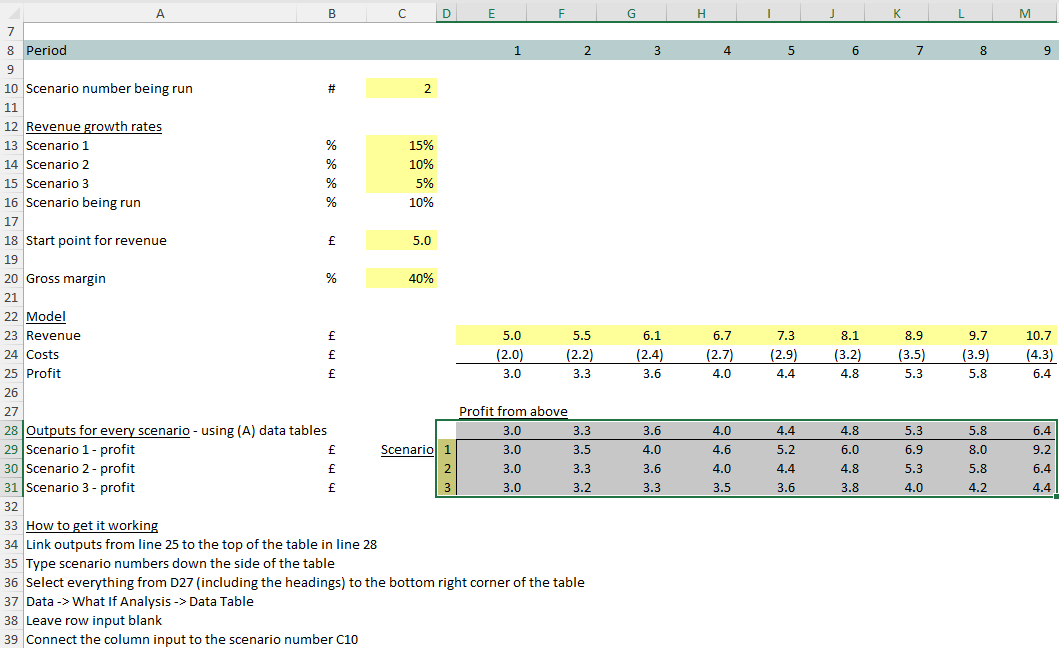Select the column M header
The image size is (1059, 648).
[1024, 11]
